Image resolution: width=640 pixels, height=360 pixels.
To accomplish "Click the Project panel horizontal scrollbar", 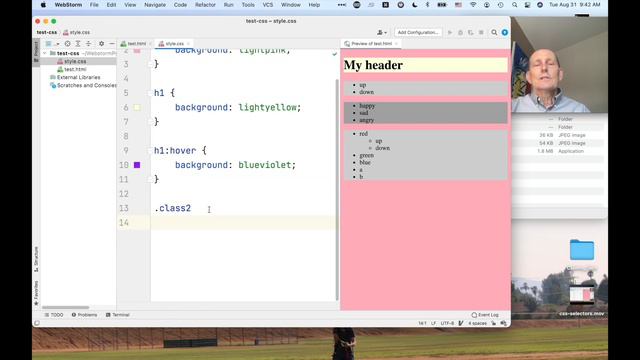I will coord(65,307).
